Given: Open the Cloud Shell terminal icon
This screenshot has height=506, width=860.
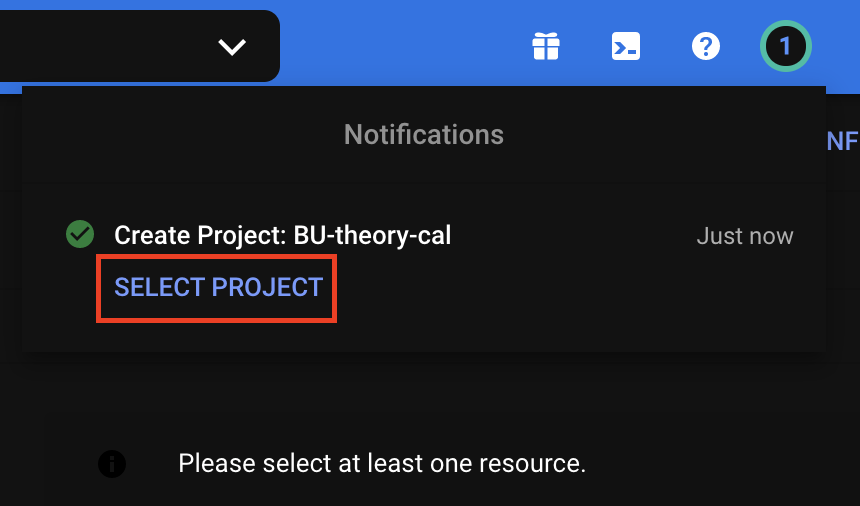Looking at the screenshot, I should point(626,46).
